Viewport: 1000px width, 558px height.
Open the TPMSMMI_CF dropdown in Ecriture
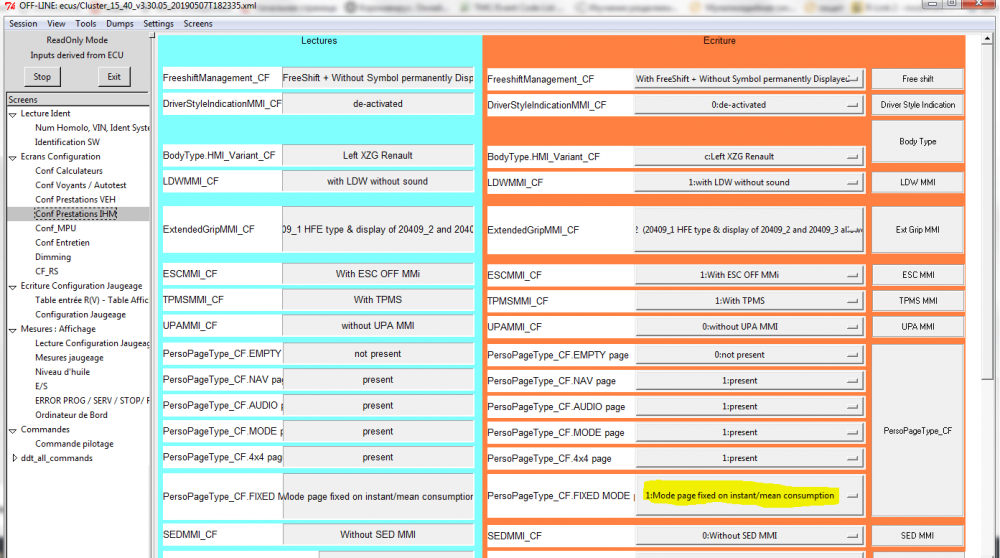point(749,301)
